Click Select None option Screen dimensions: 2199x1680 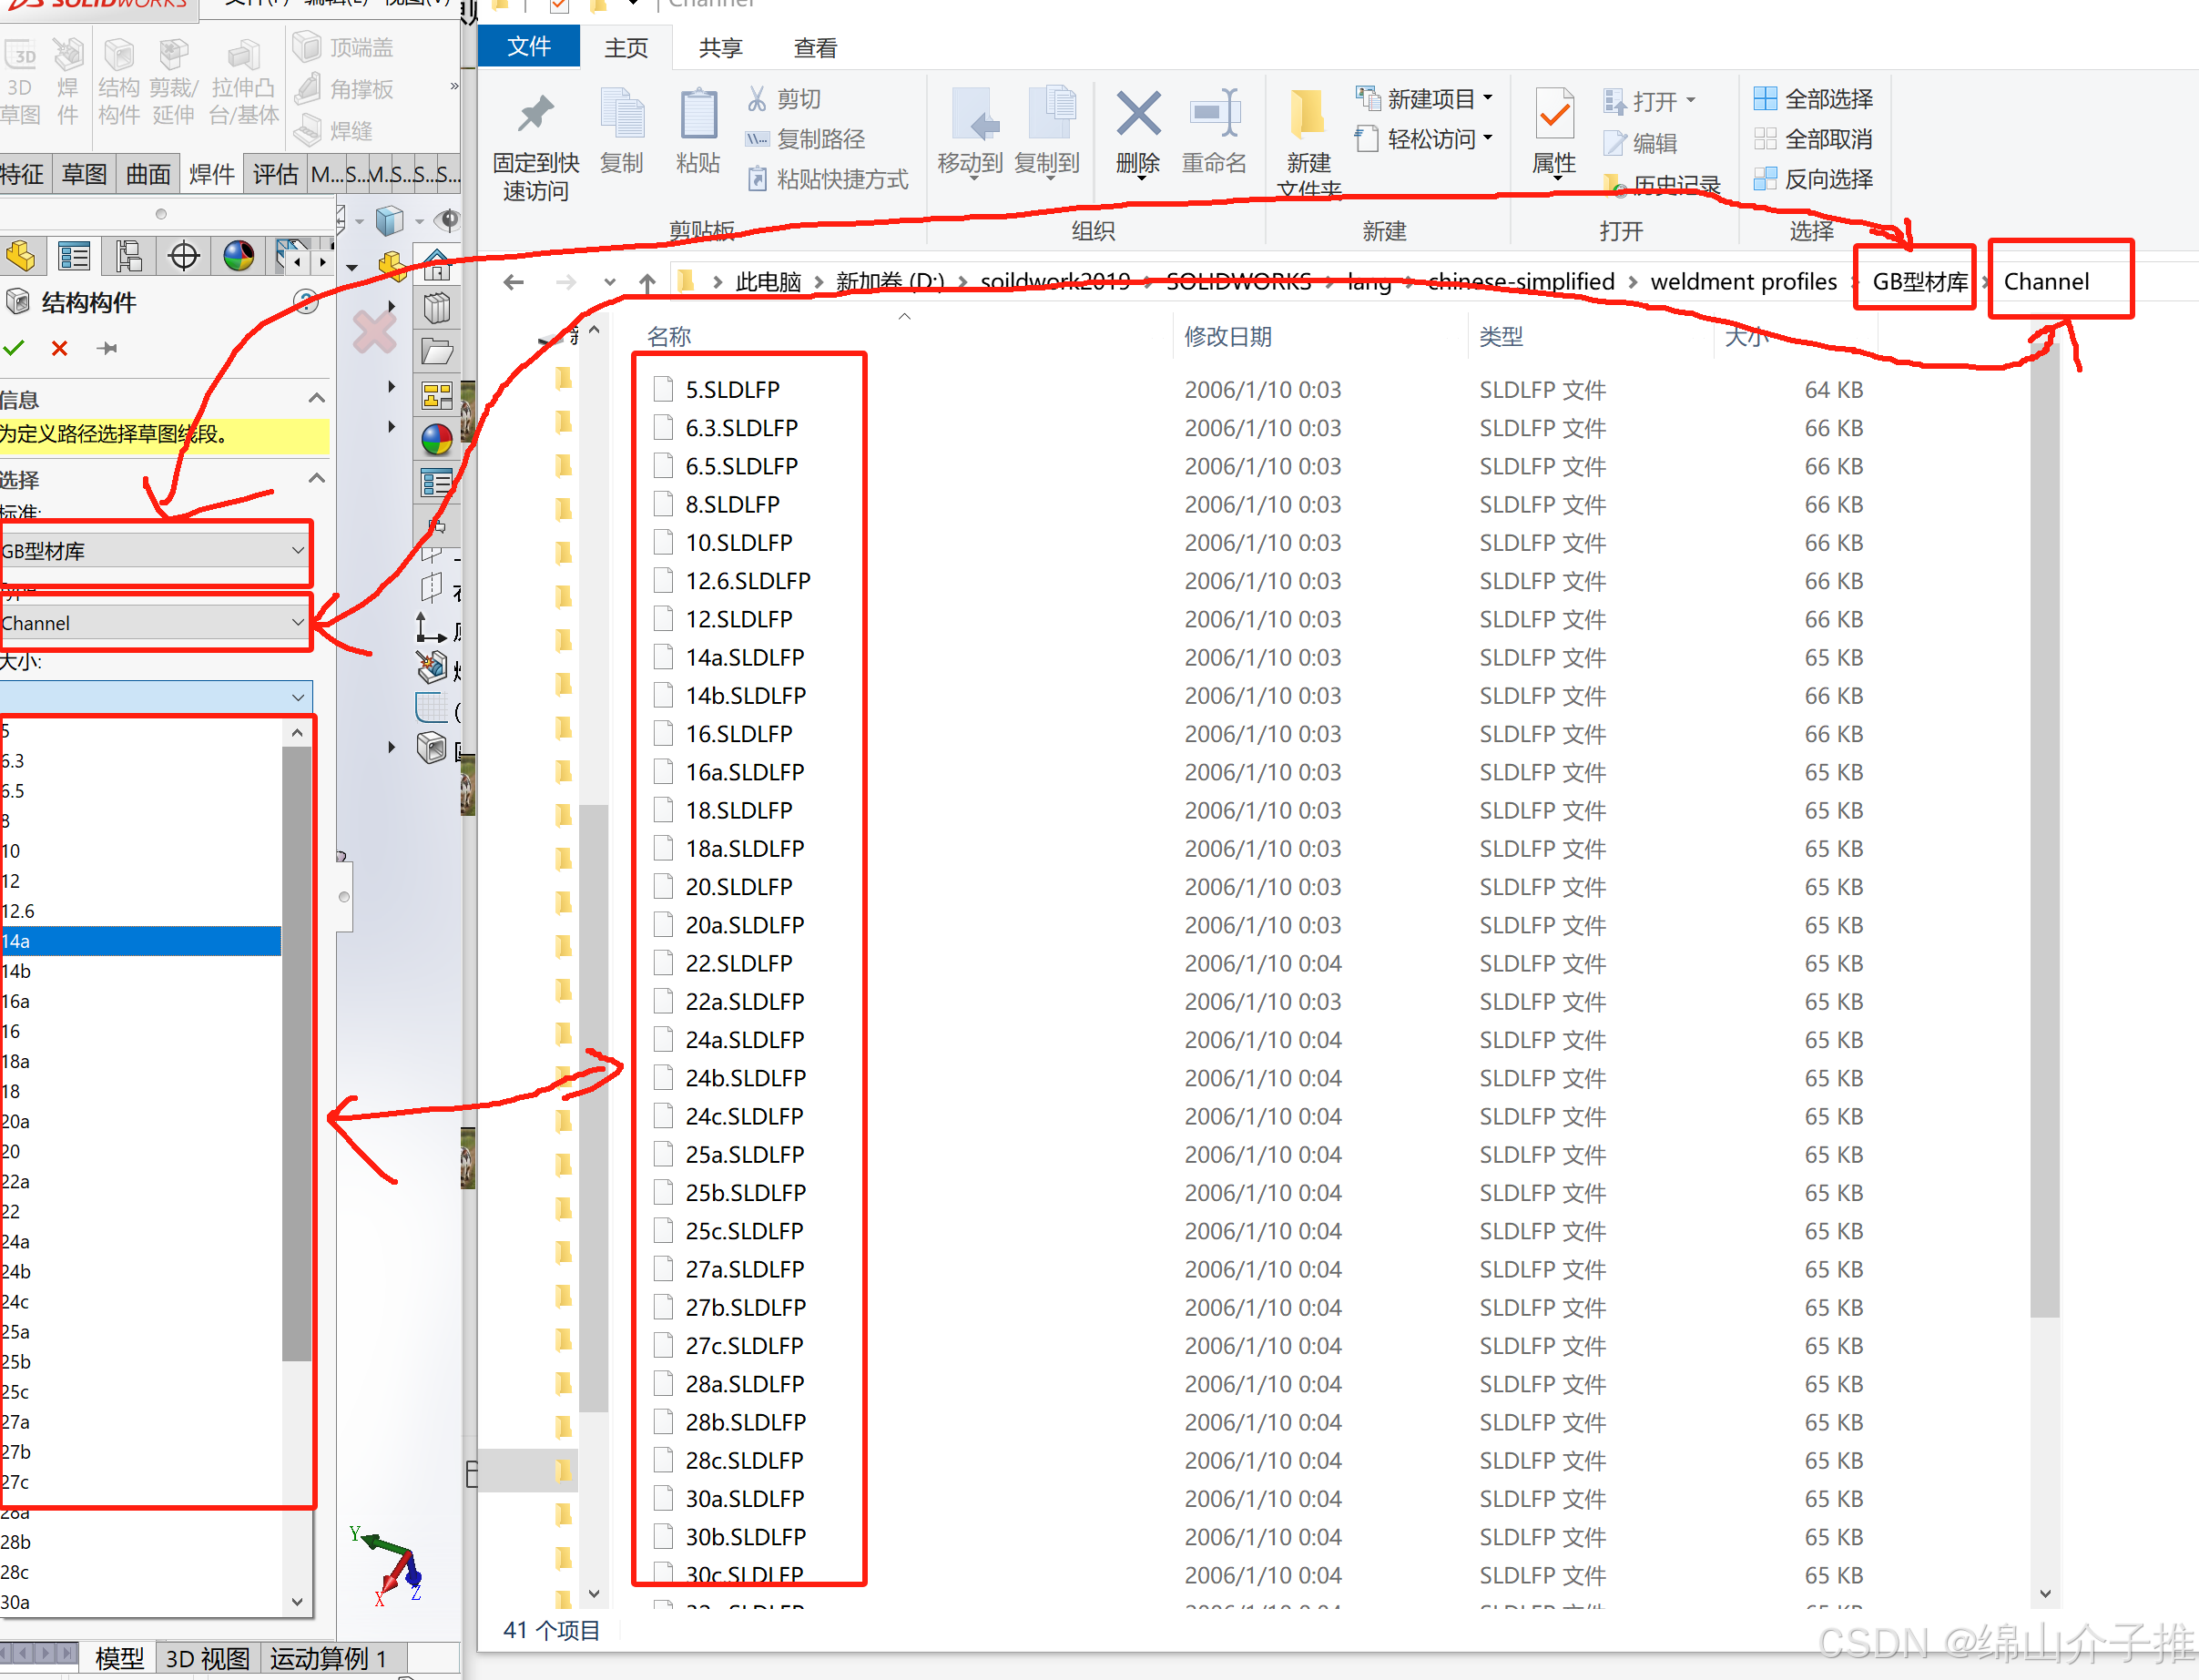[1813, 139]
